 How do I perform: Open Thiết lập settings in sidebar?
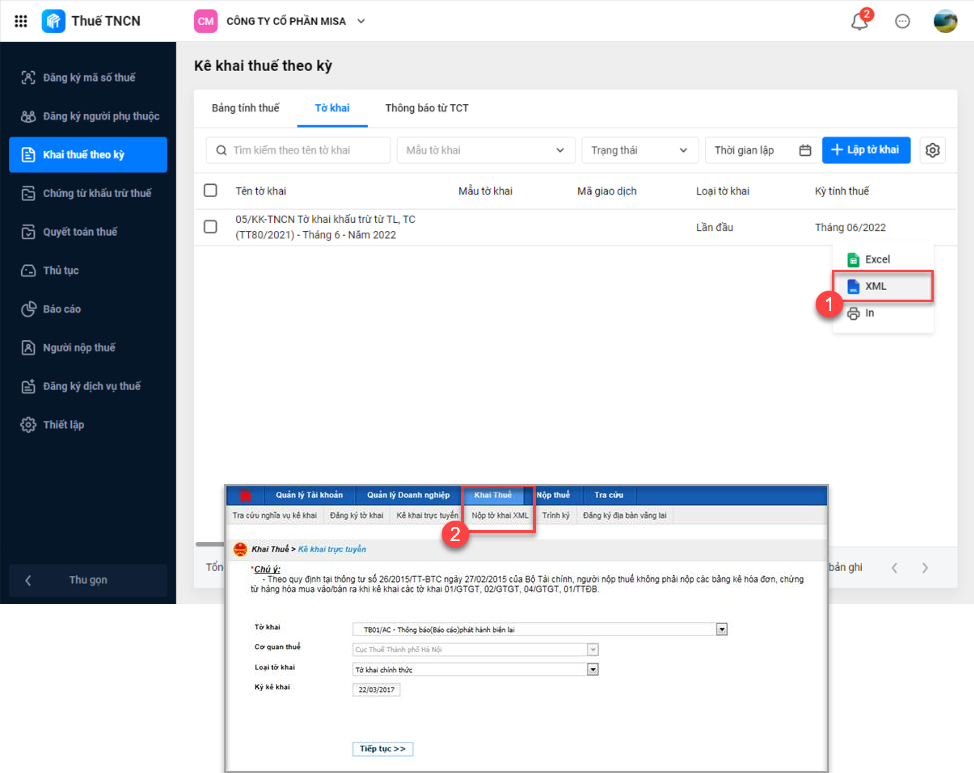click(x=88, y=424)
